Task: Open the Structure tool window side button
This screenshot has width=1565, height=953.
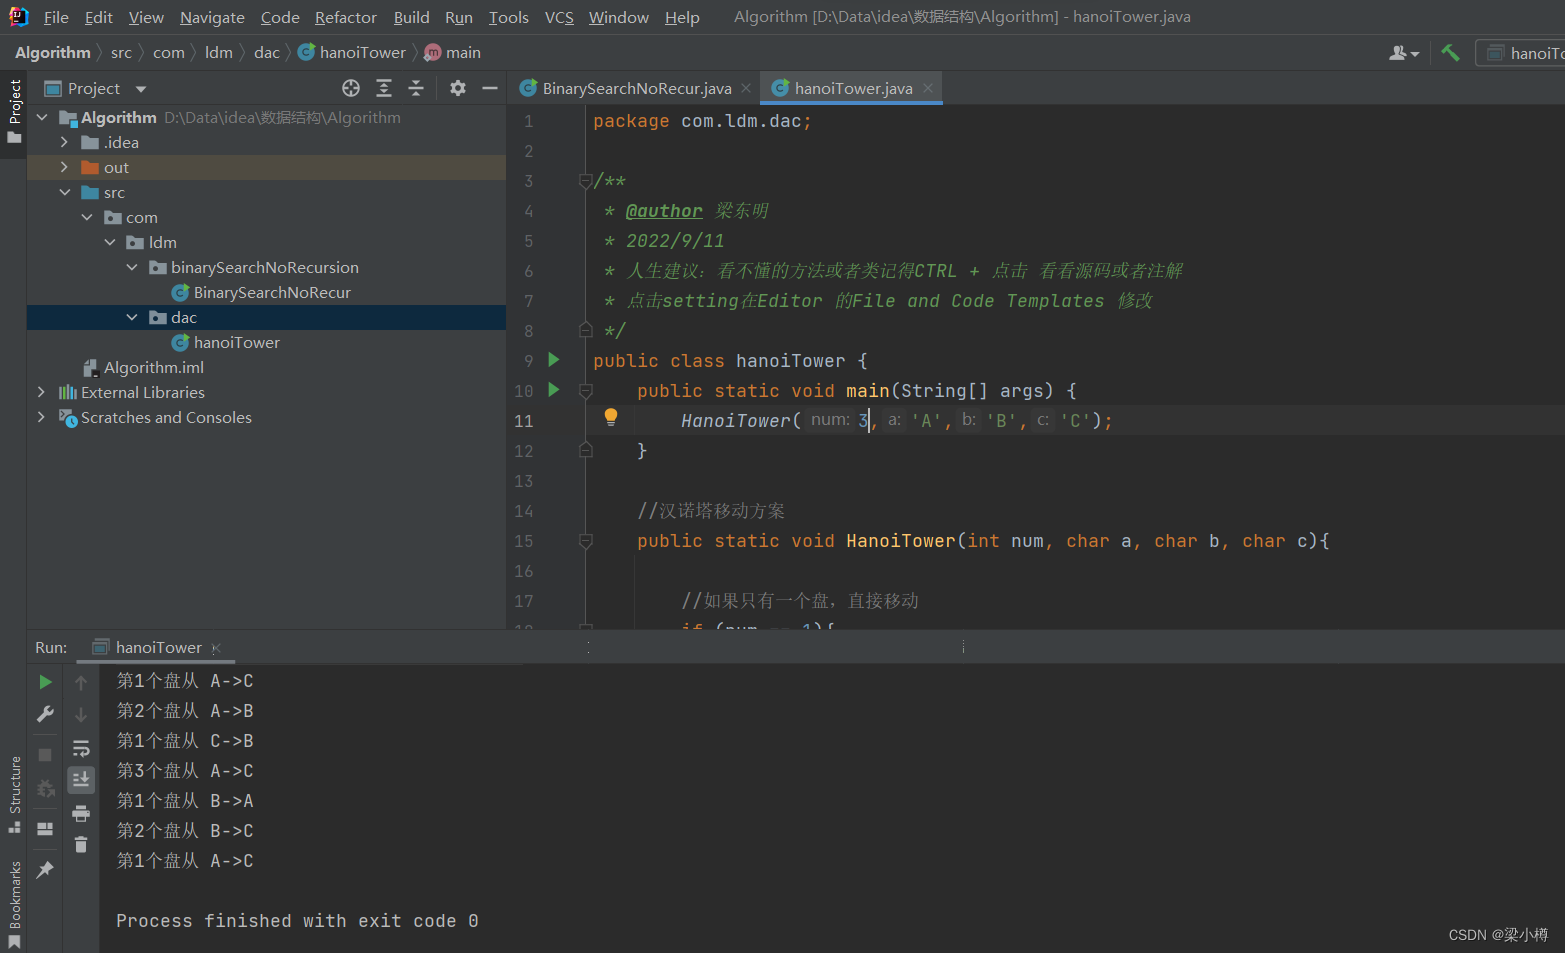Action: coord(14,795)
